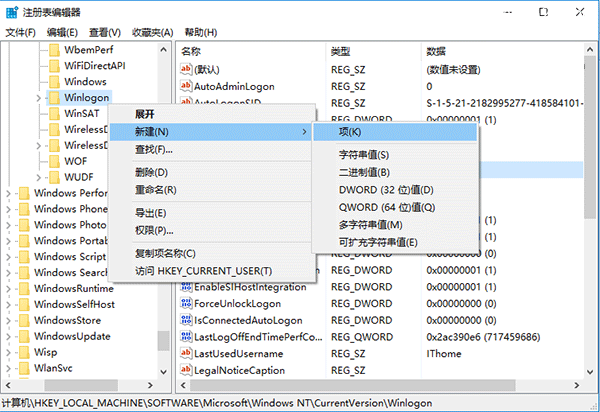Click the 类型 column header
Image resolution: width=600 pixels, height=412 pixels.
(373, 51)
